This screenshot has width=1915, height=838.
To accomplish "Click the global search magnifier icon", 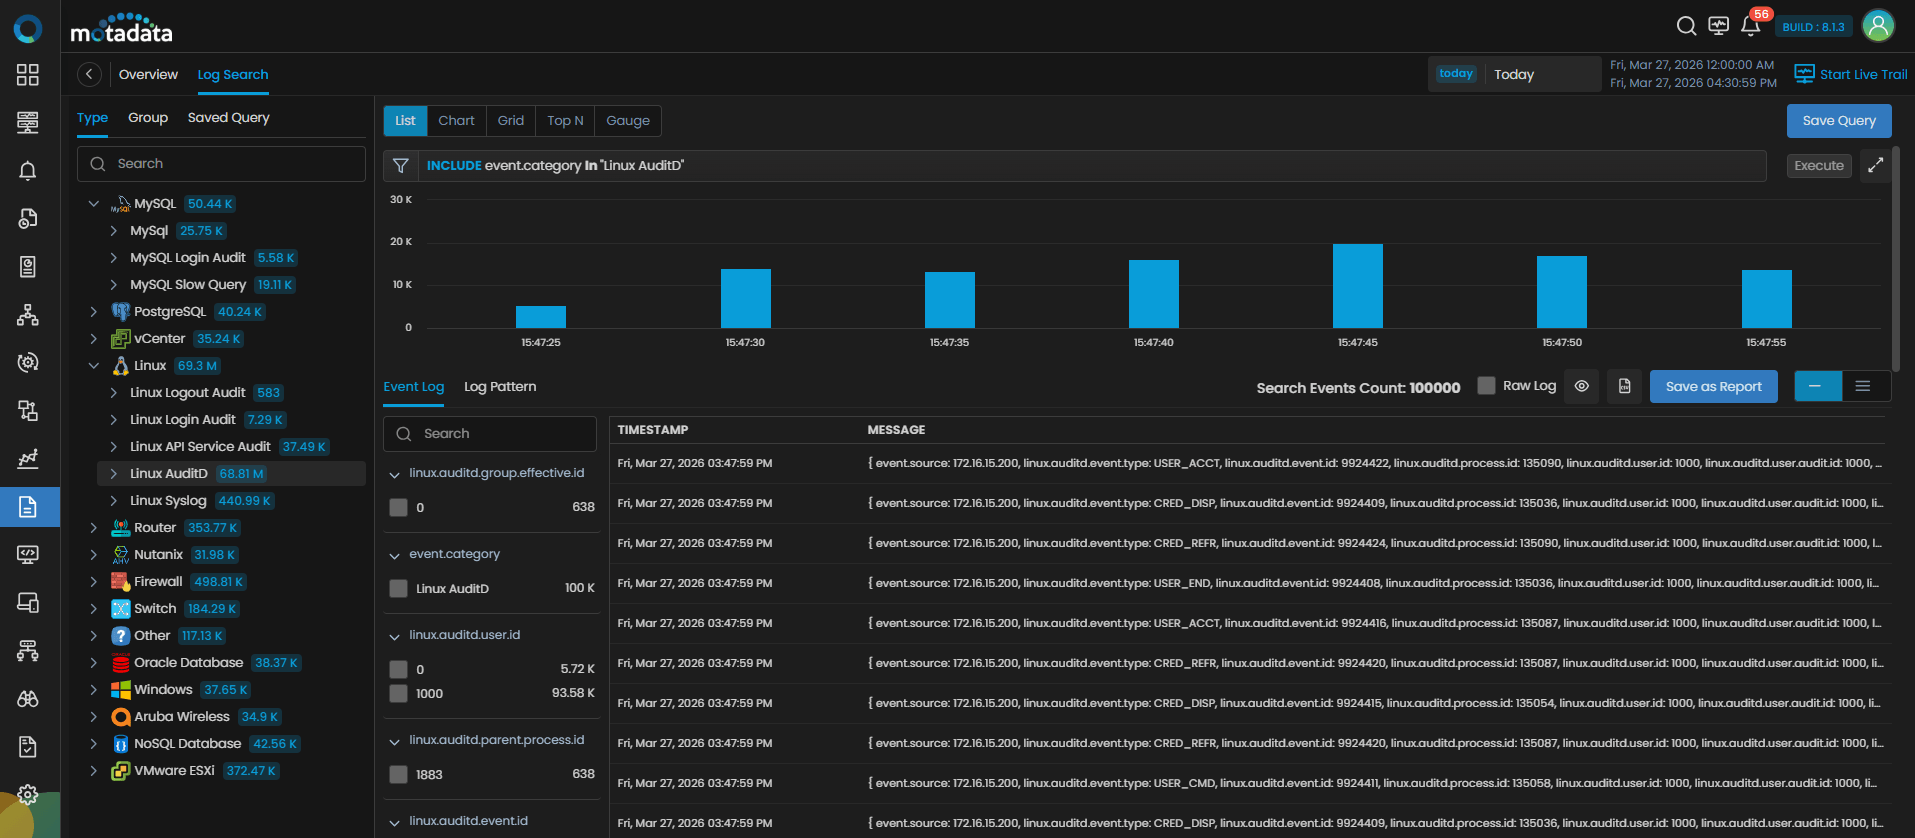I will [1686, 26].
